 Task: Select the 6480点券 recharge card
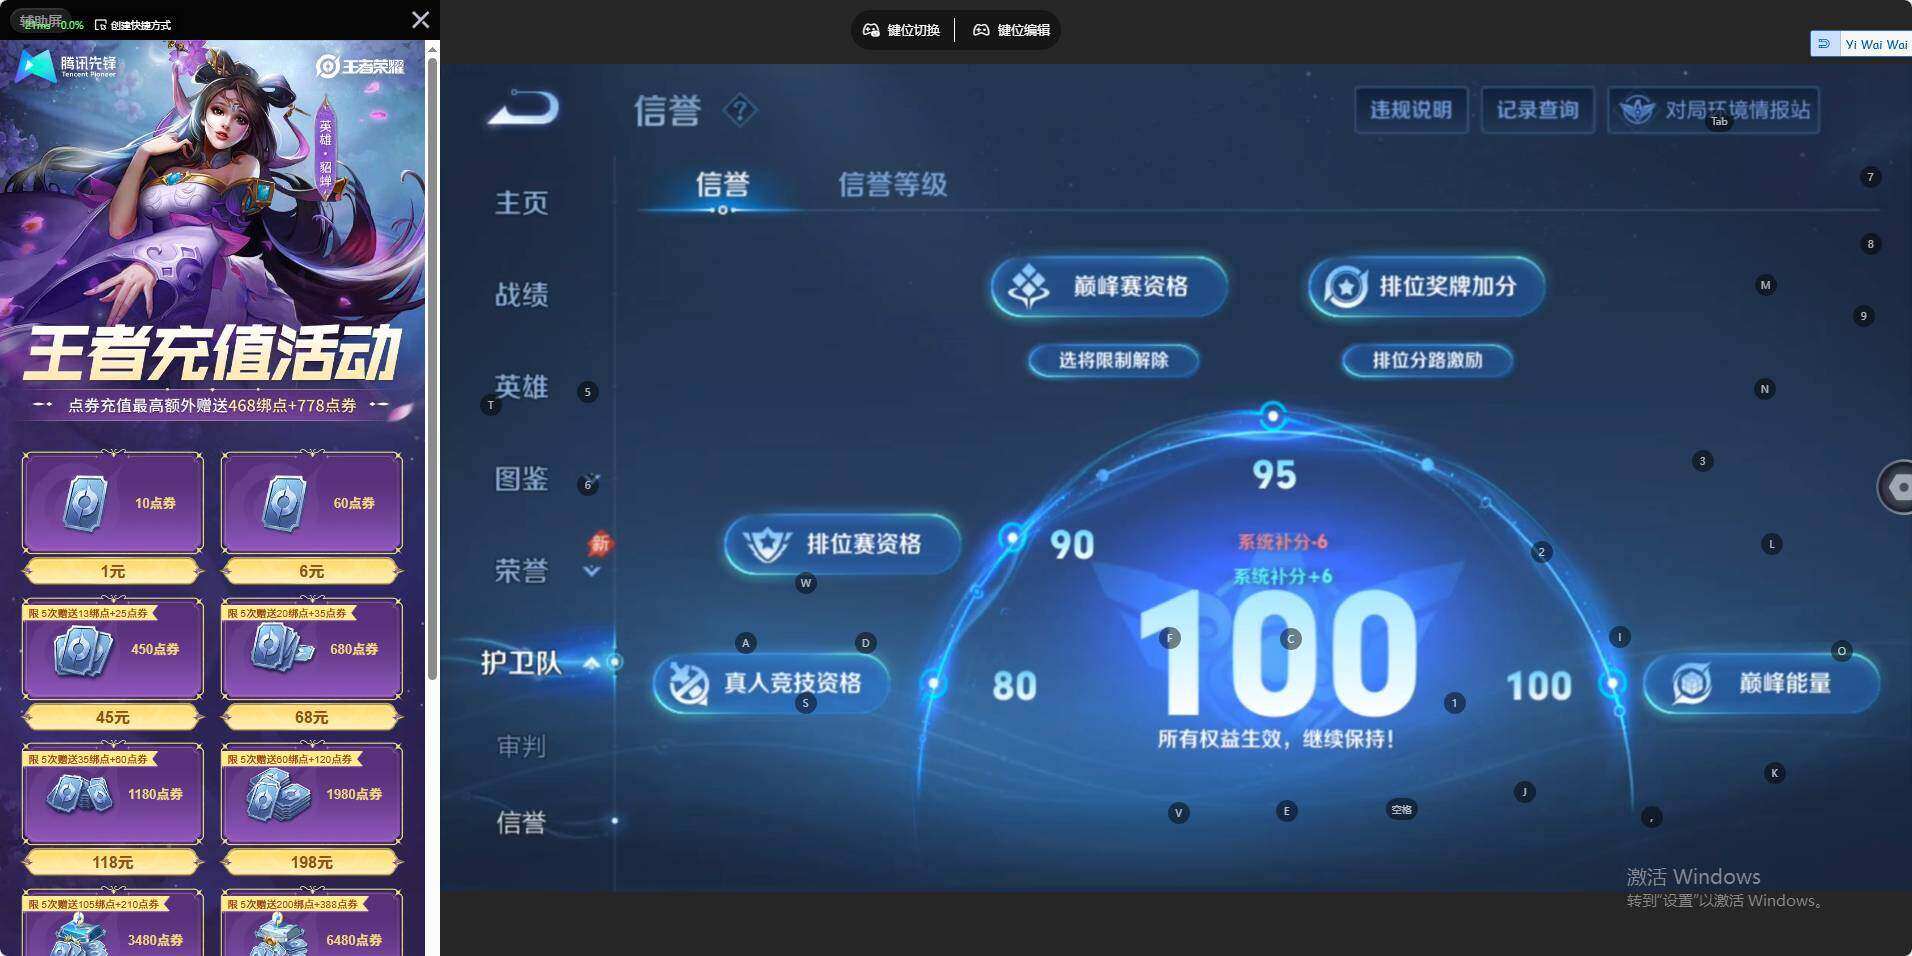pos(312,924)
